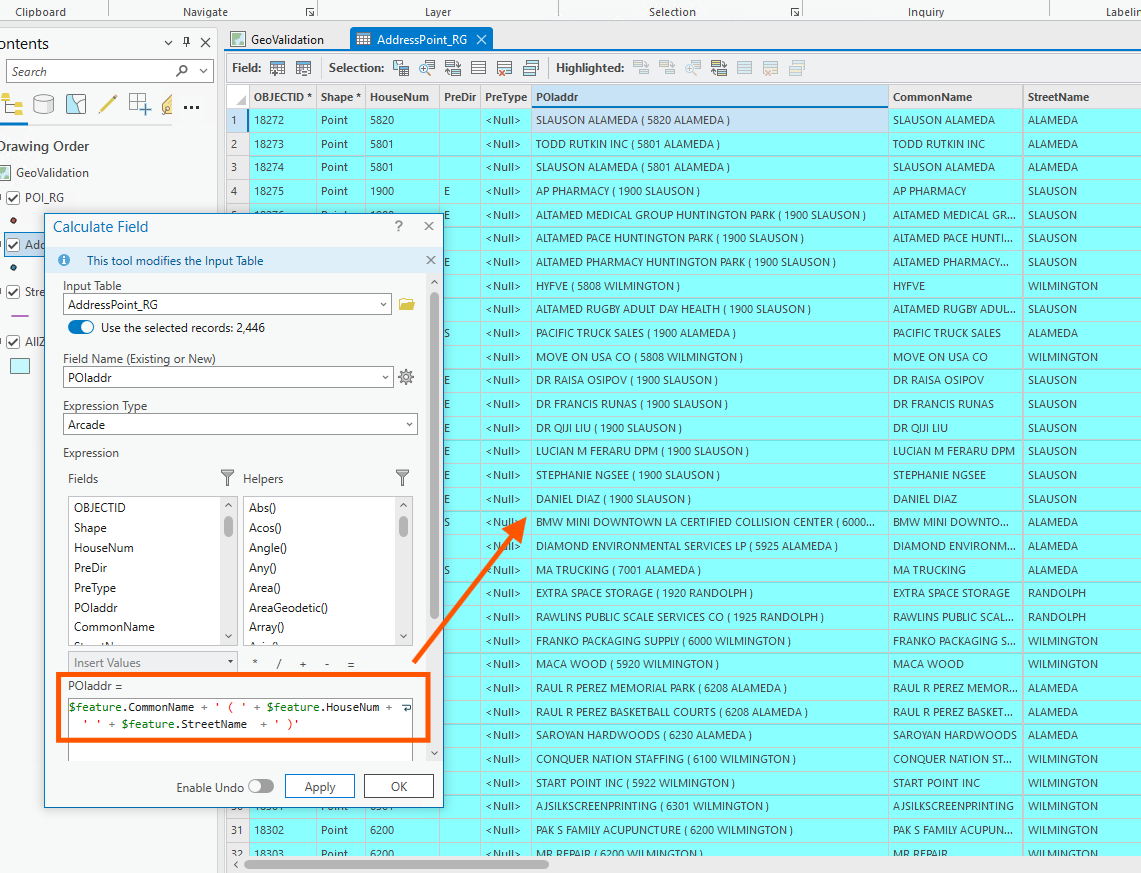Open the Contents pane options menu arrow

[168, 43]
